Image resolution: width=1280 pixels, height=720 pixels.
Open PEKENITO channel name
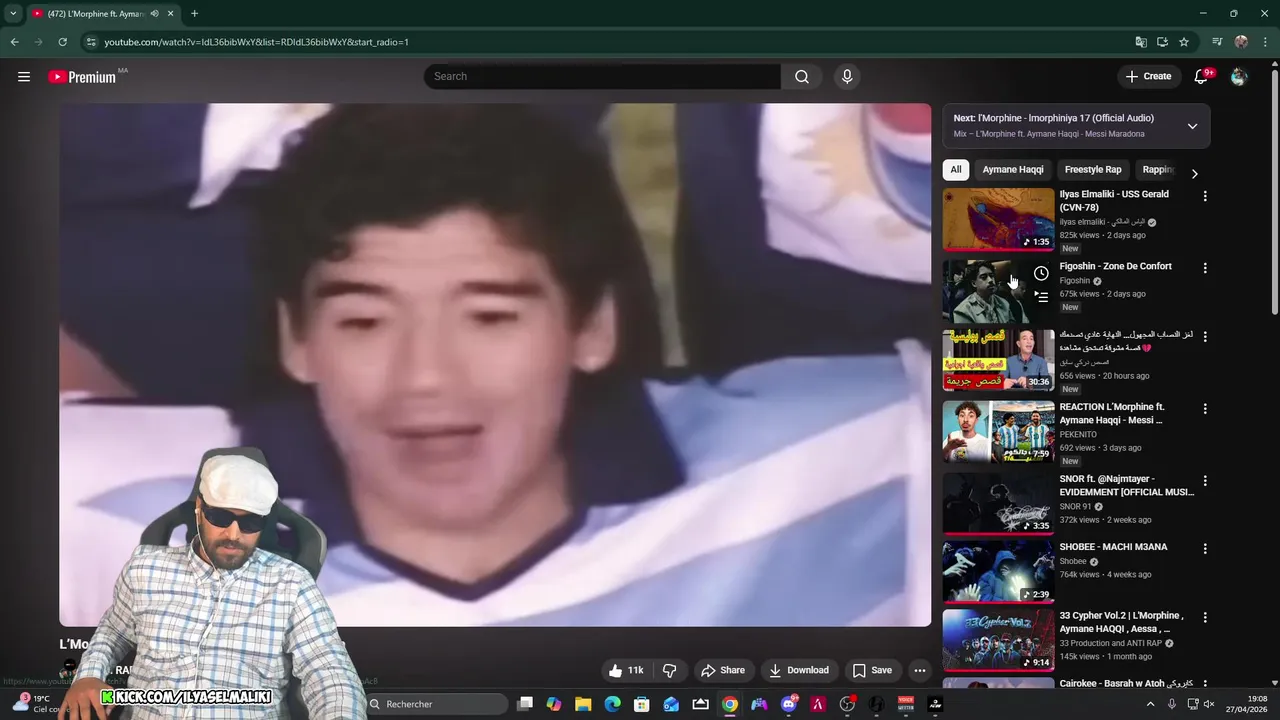pos(1078,434)
